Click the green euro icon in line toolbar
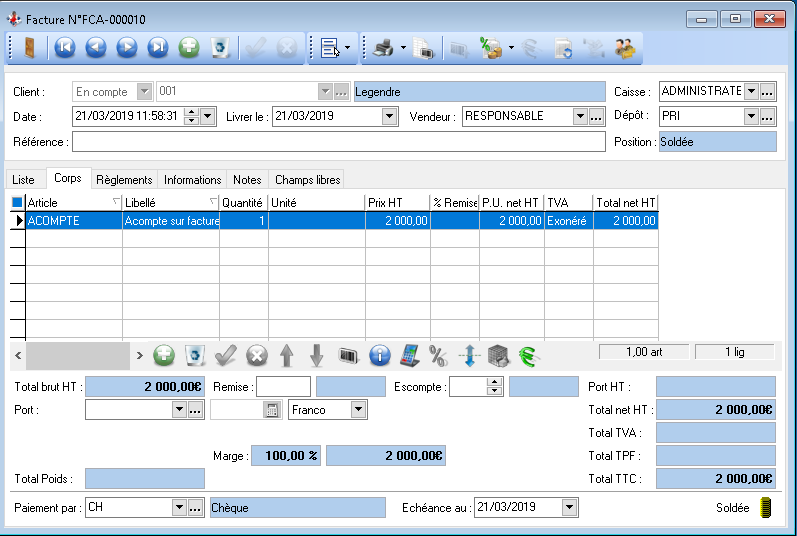 (x=528, y=355)
